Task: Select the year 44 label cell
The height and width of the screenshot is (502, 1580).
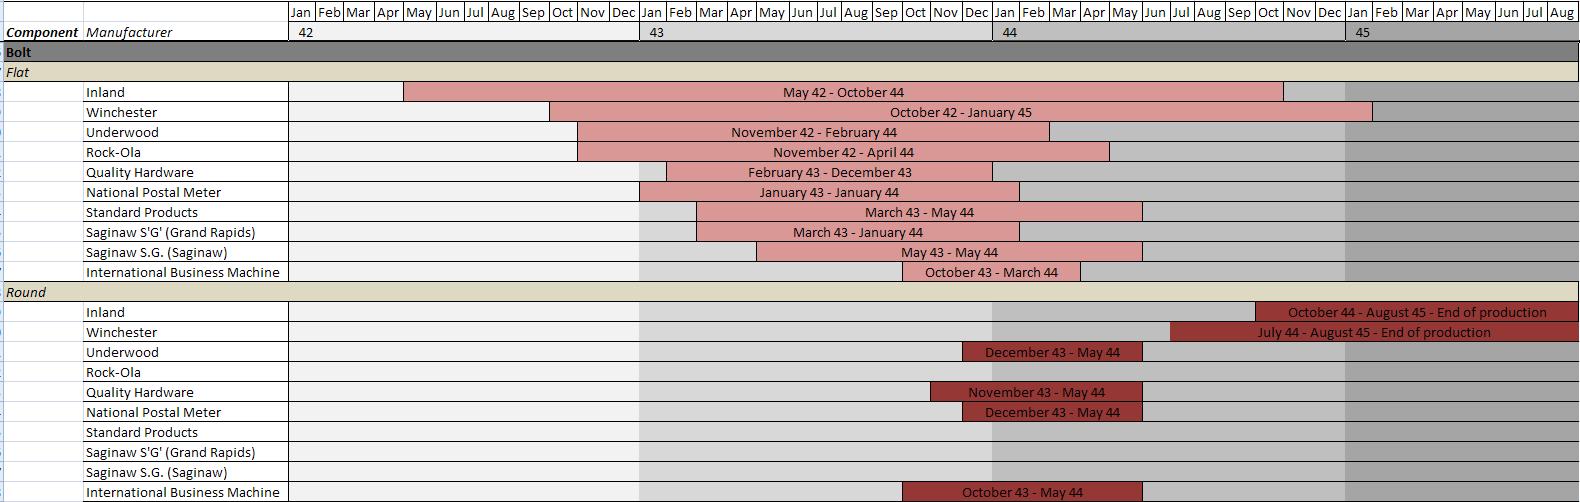Action: (x=1169, y=32)
